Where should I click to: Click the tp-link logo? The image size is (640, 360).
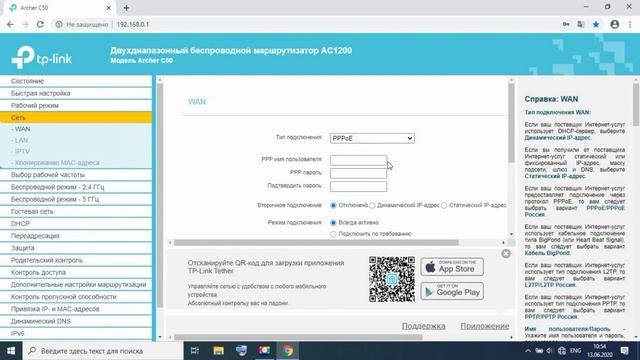(x=42, y=58)
